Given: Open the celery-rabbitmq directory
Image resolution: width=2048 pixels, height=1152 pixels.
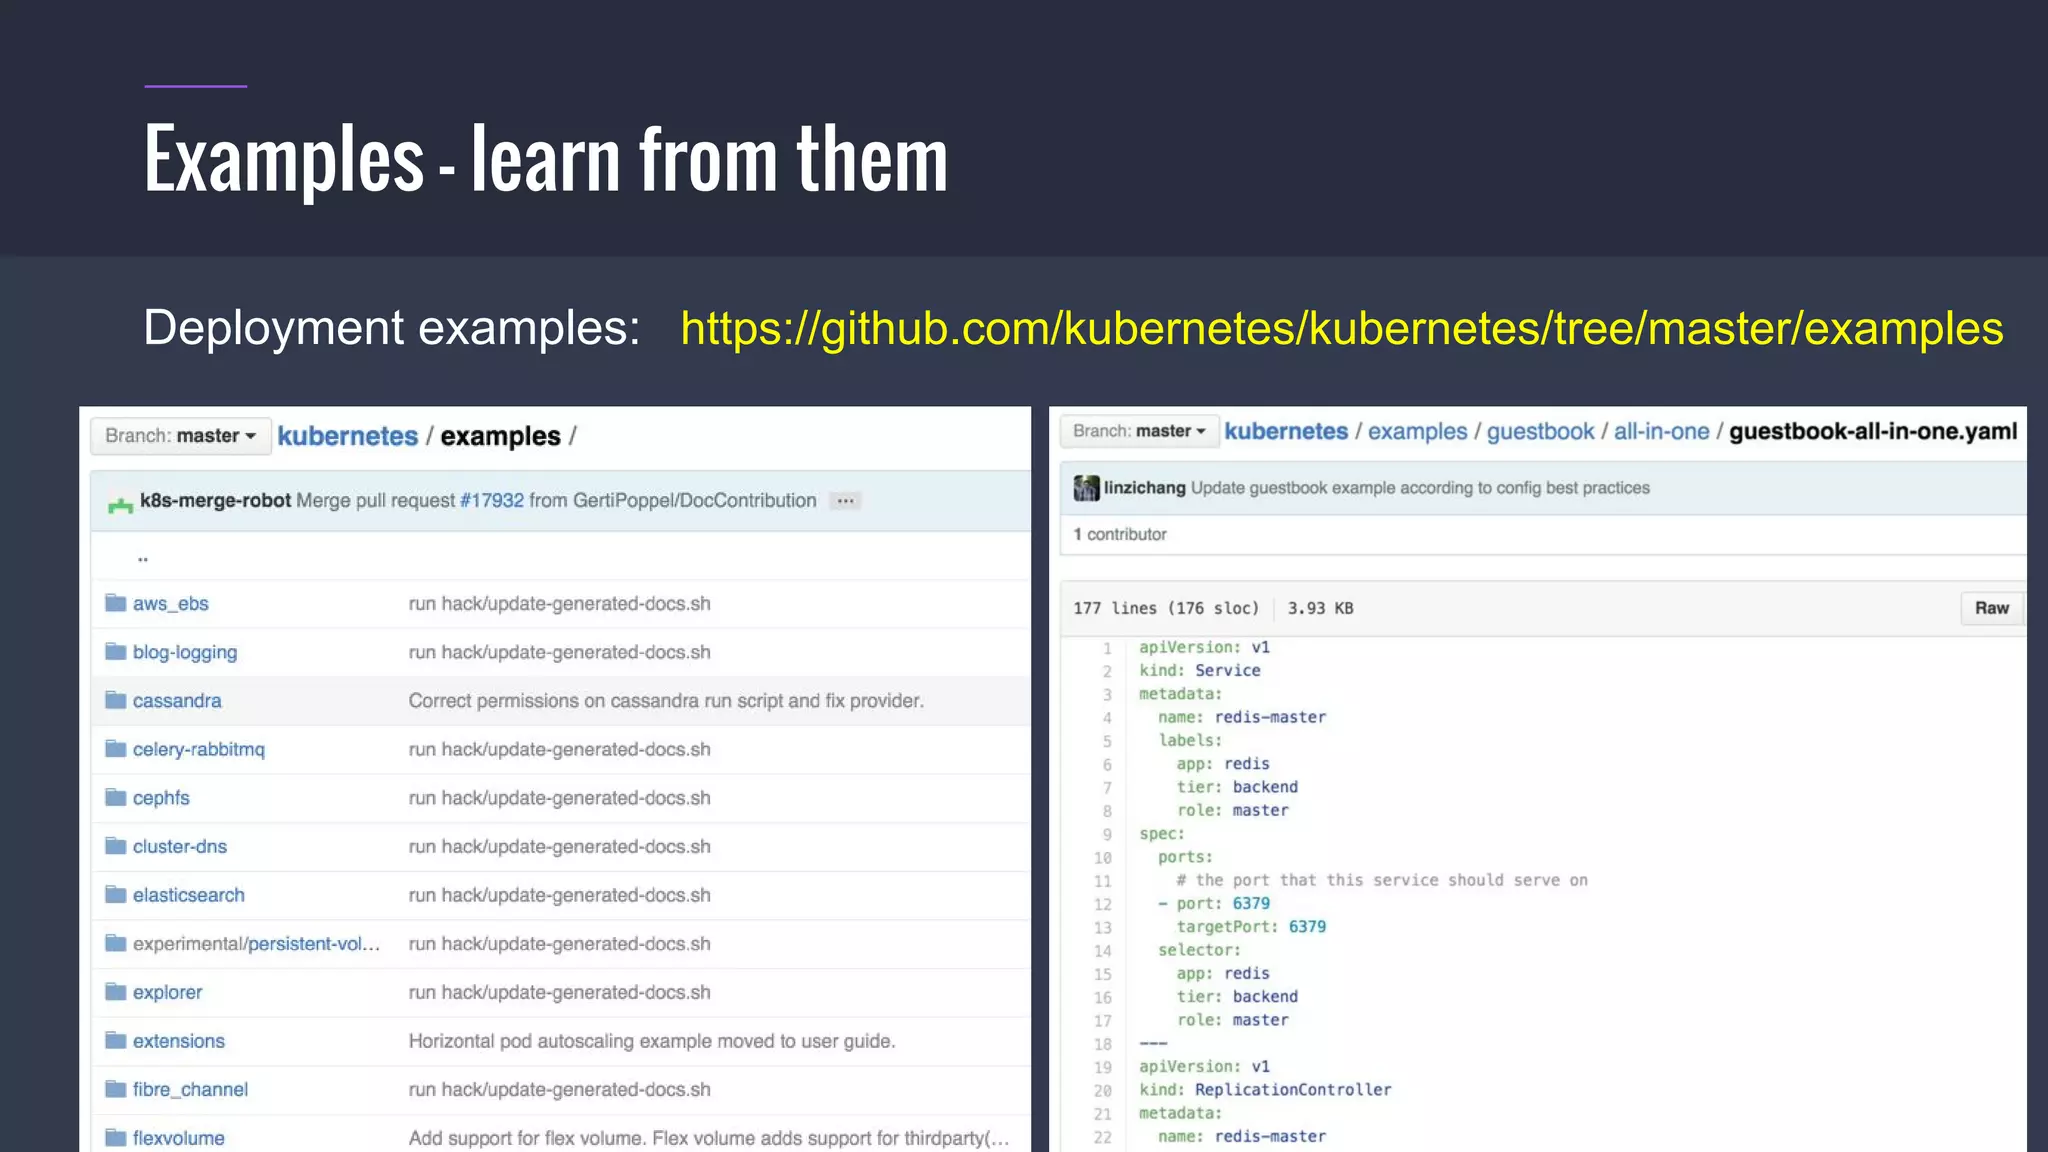Looking at the screenshot, I should [198, 749].
